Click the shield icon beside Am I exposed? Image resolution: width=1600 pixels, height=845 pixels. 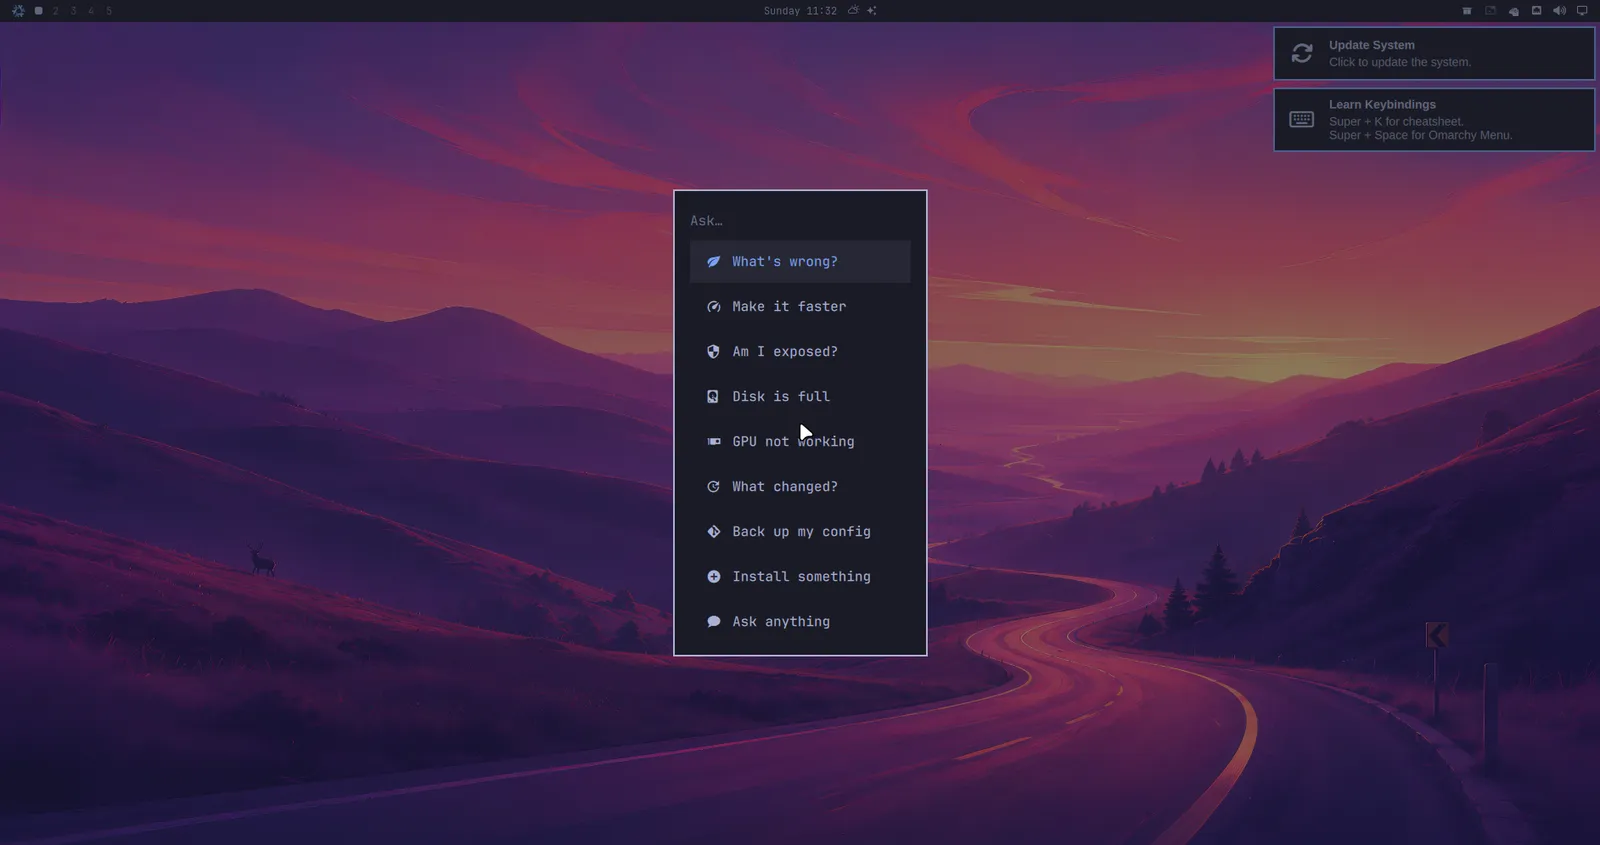[x=714, y=352]
